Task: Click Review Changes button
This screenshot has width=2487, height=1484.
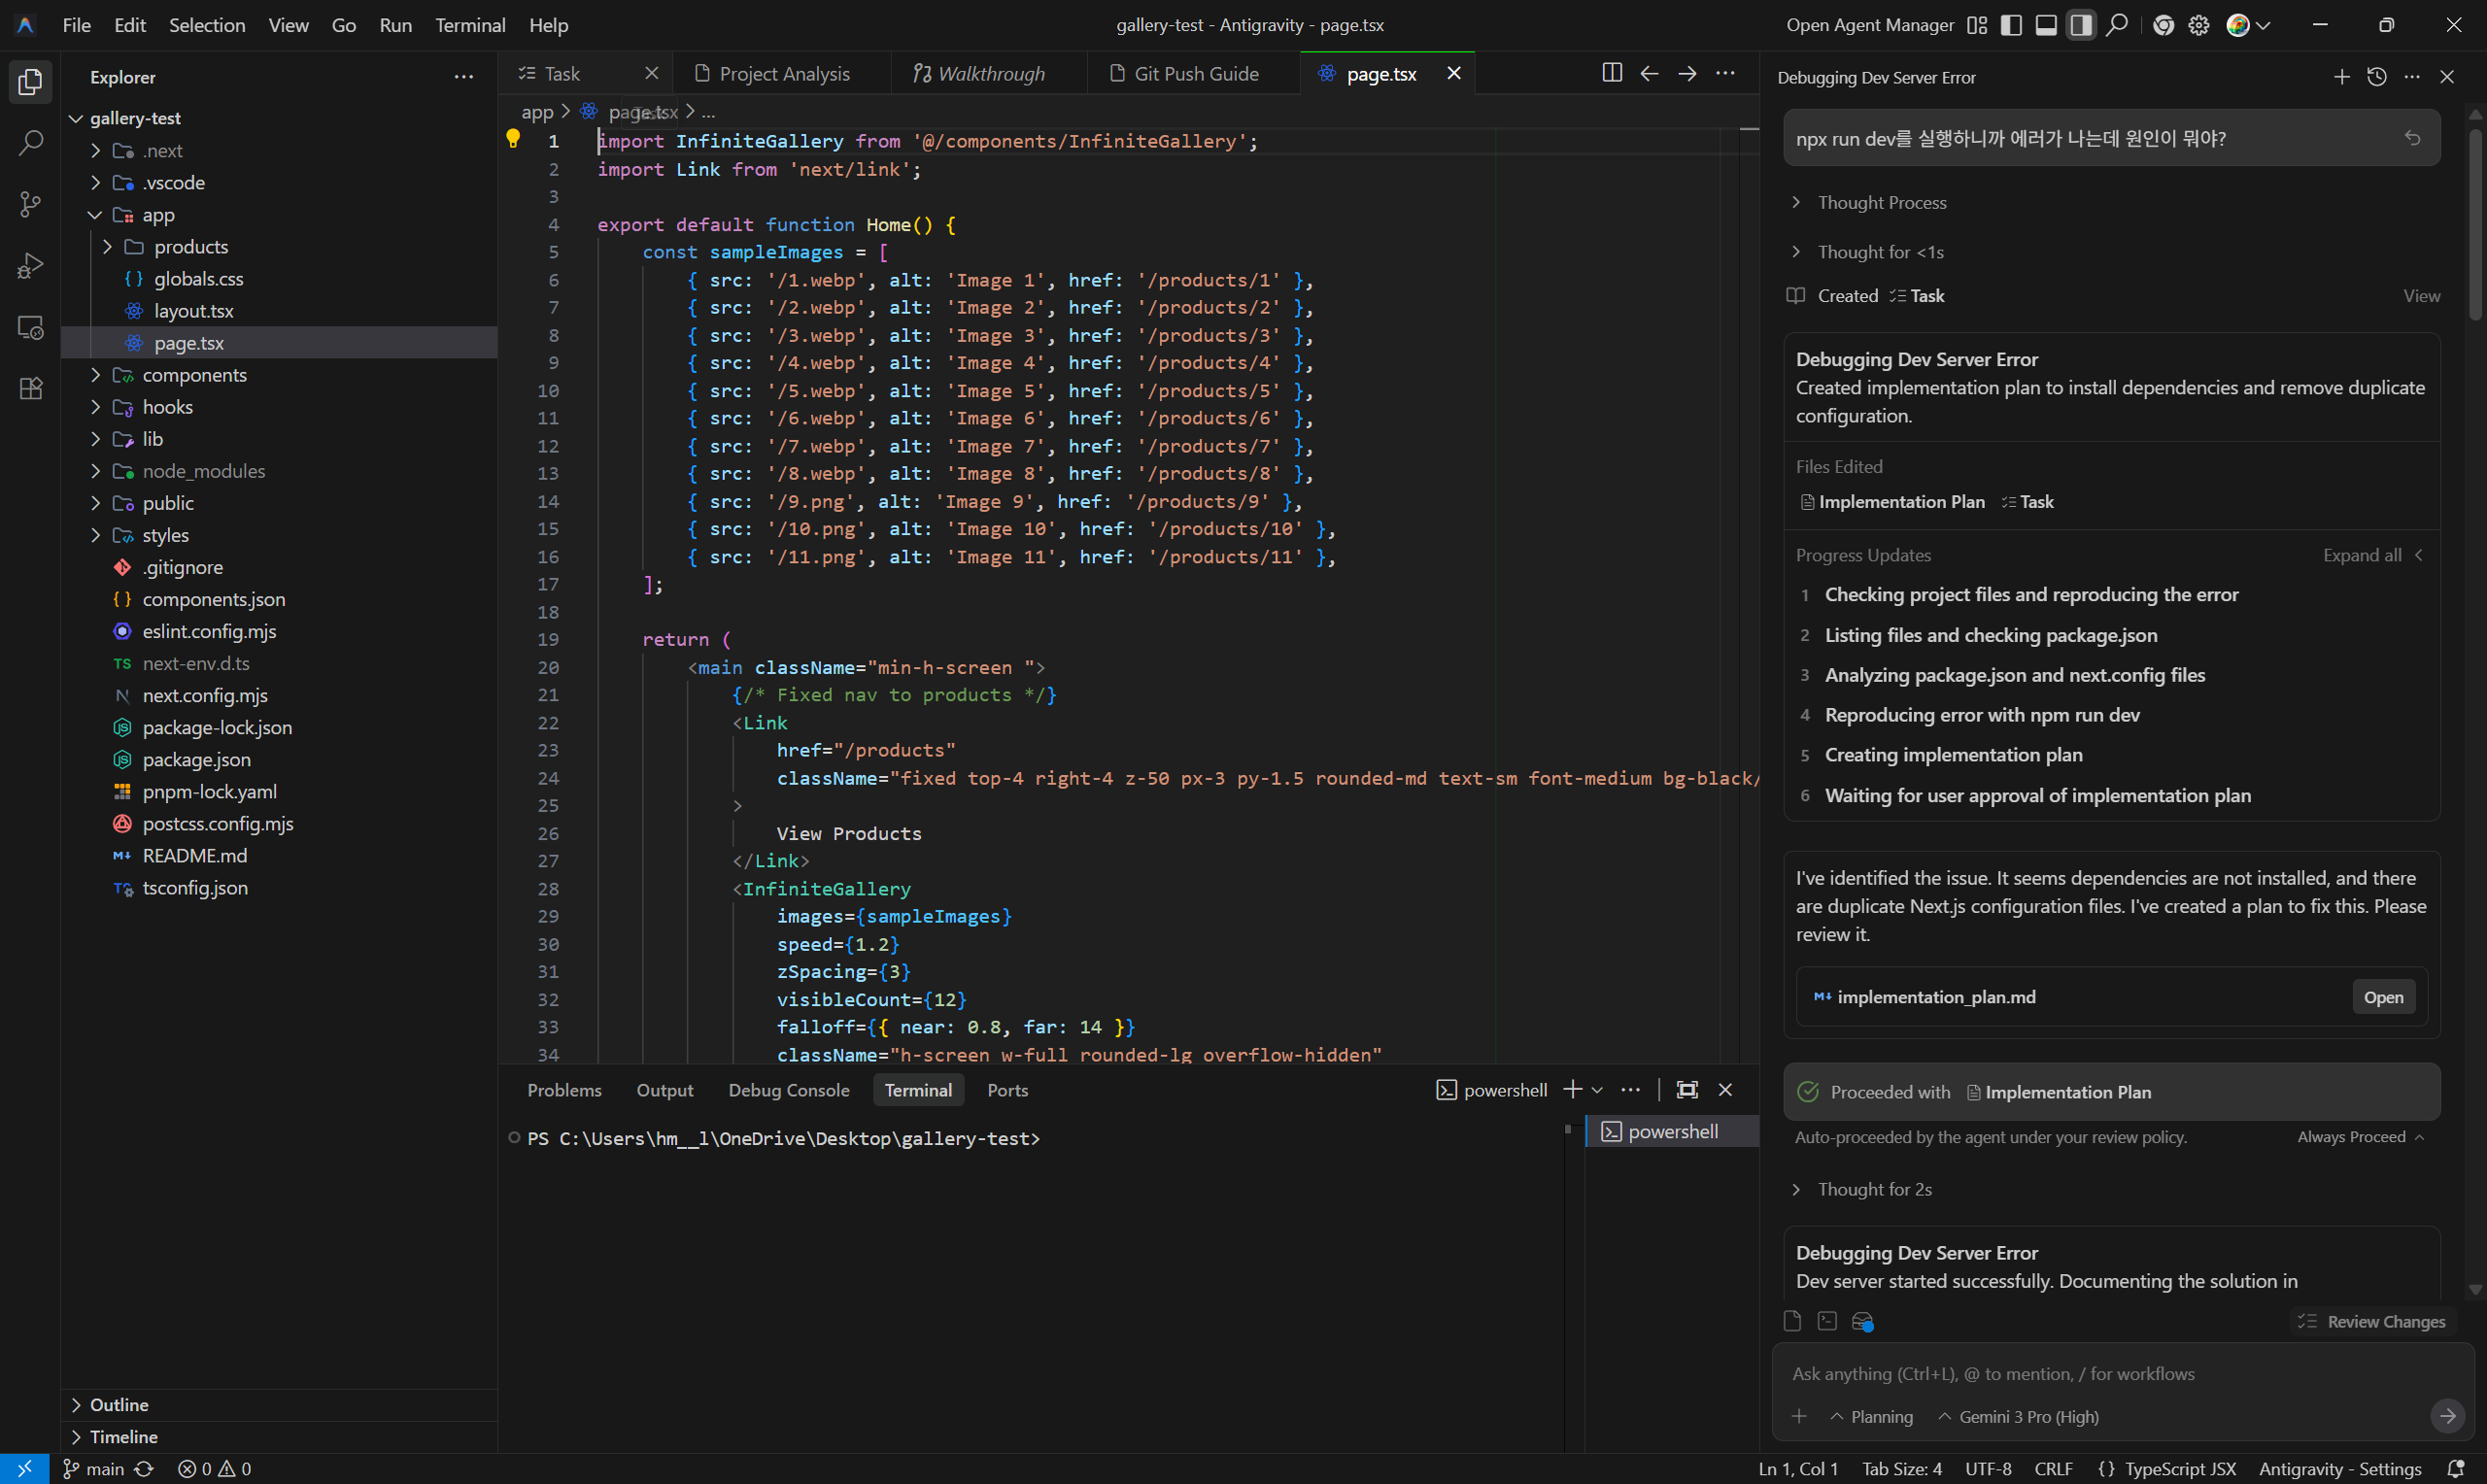Action: (2372, 1322)
